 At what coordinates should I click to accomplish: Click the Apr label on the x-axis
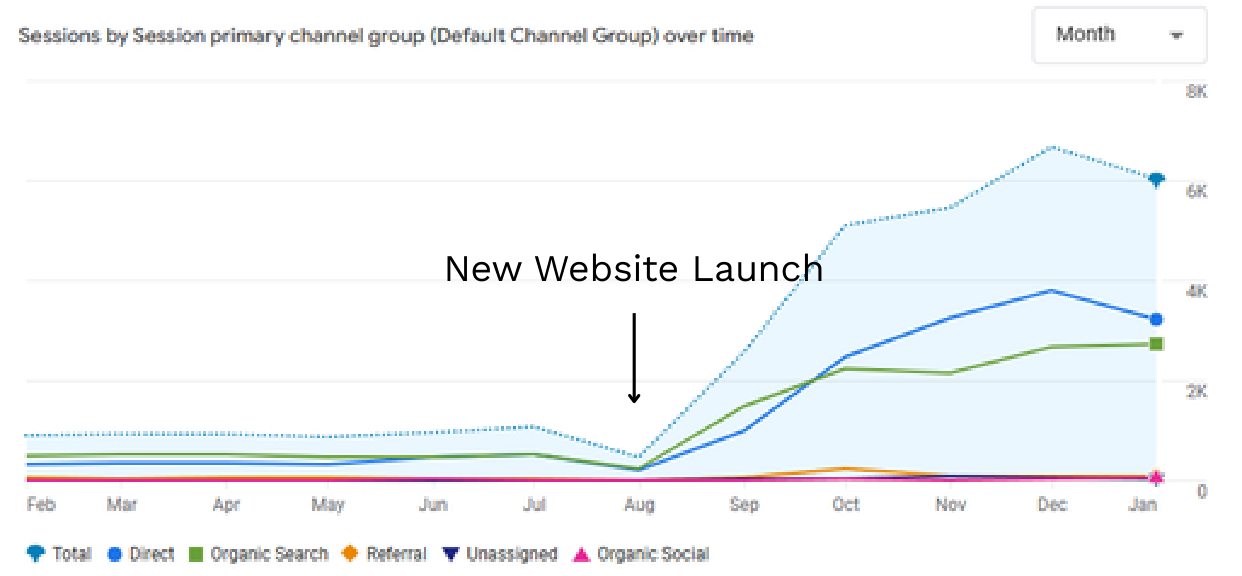pos(226,505)
